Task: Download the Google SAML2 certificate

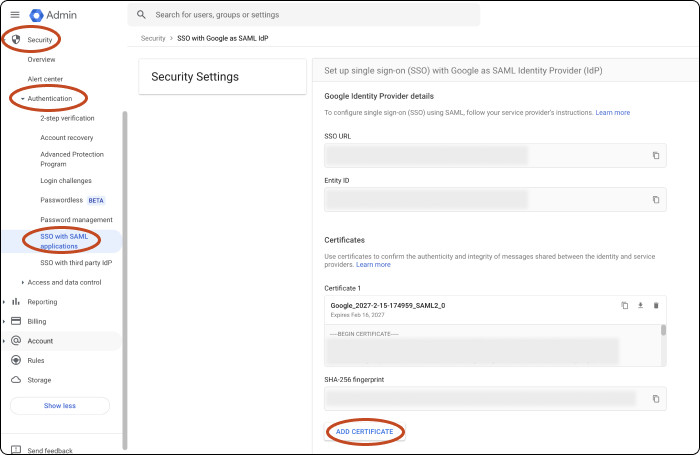Action: pyautogui.click(x=640, y=305)
